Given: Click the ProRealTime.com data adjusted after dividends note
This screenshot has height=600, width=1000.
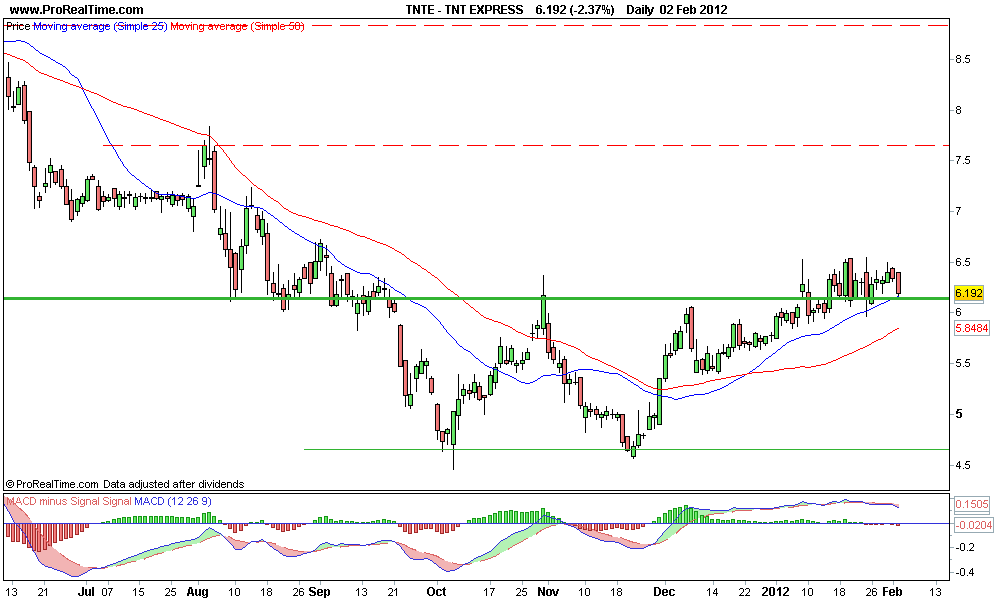Looking at the screenshot, I should pos(125,484).
